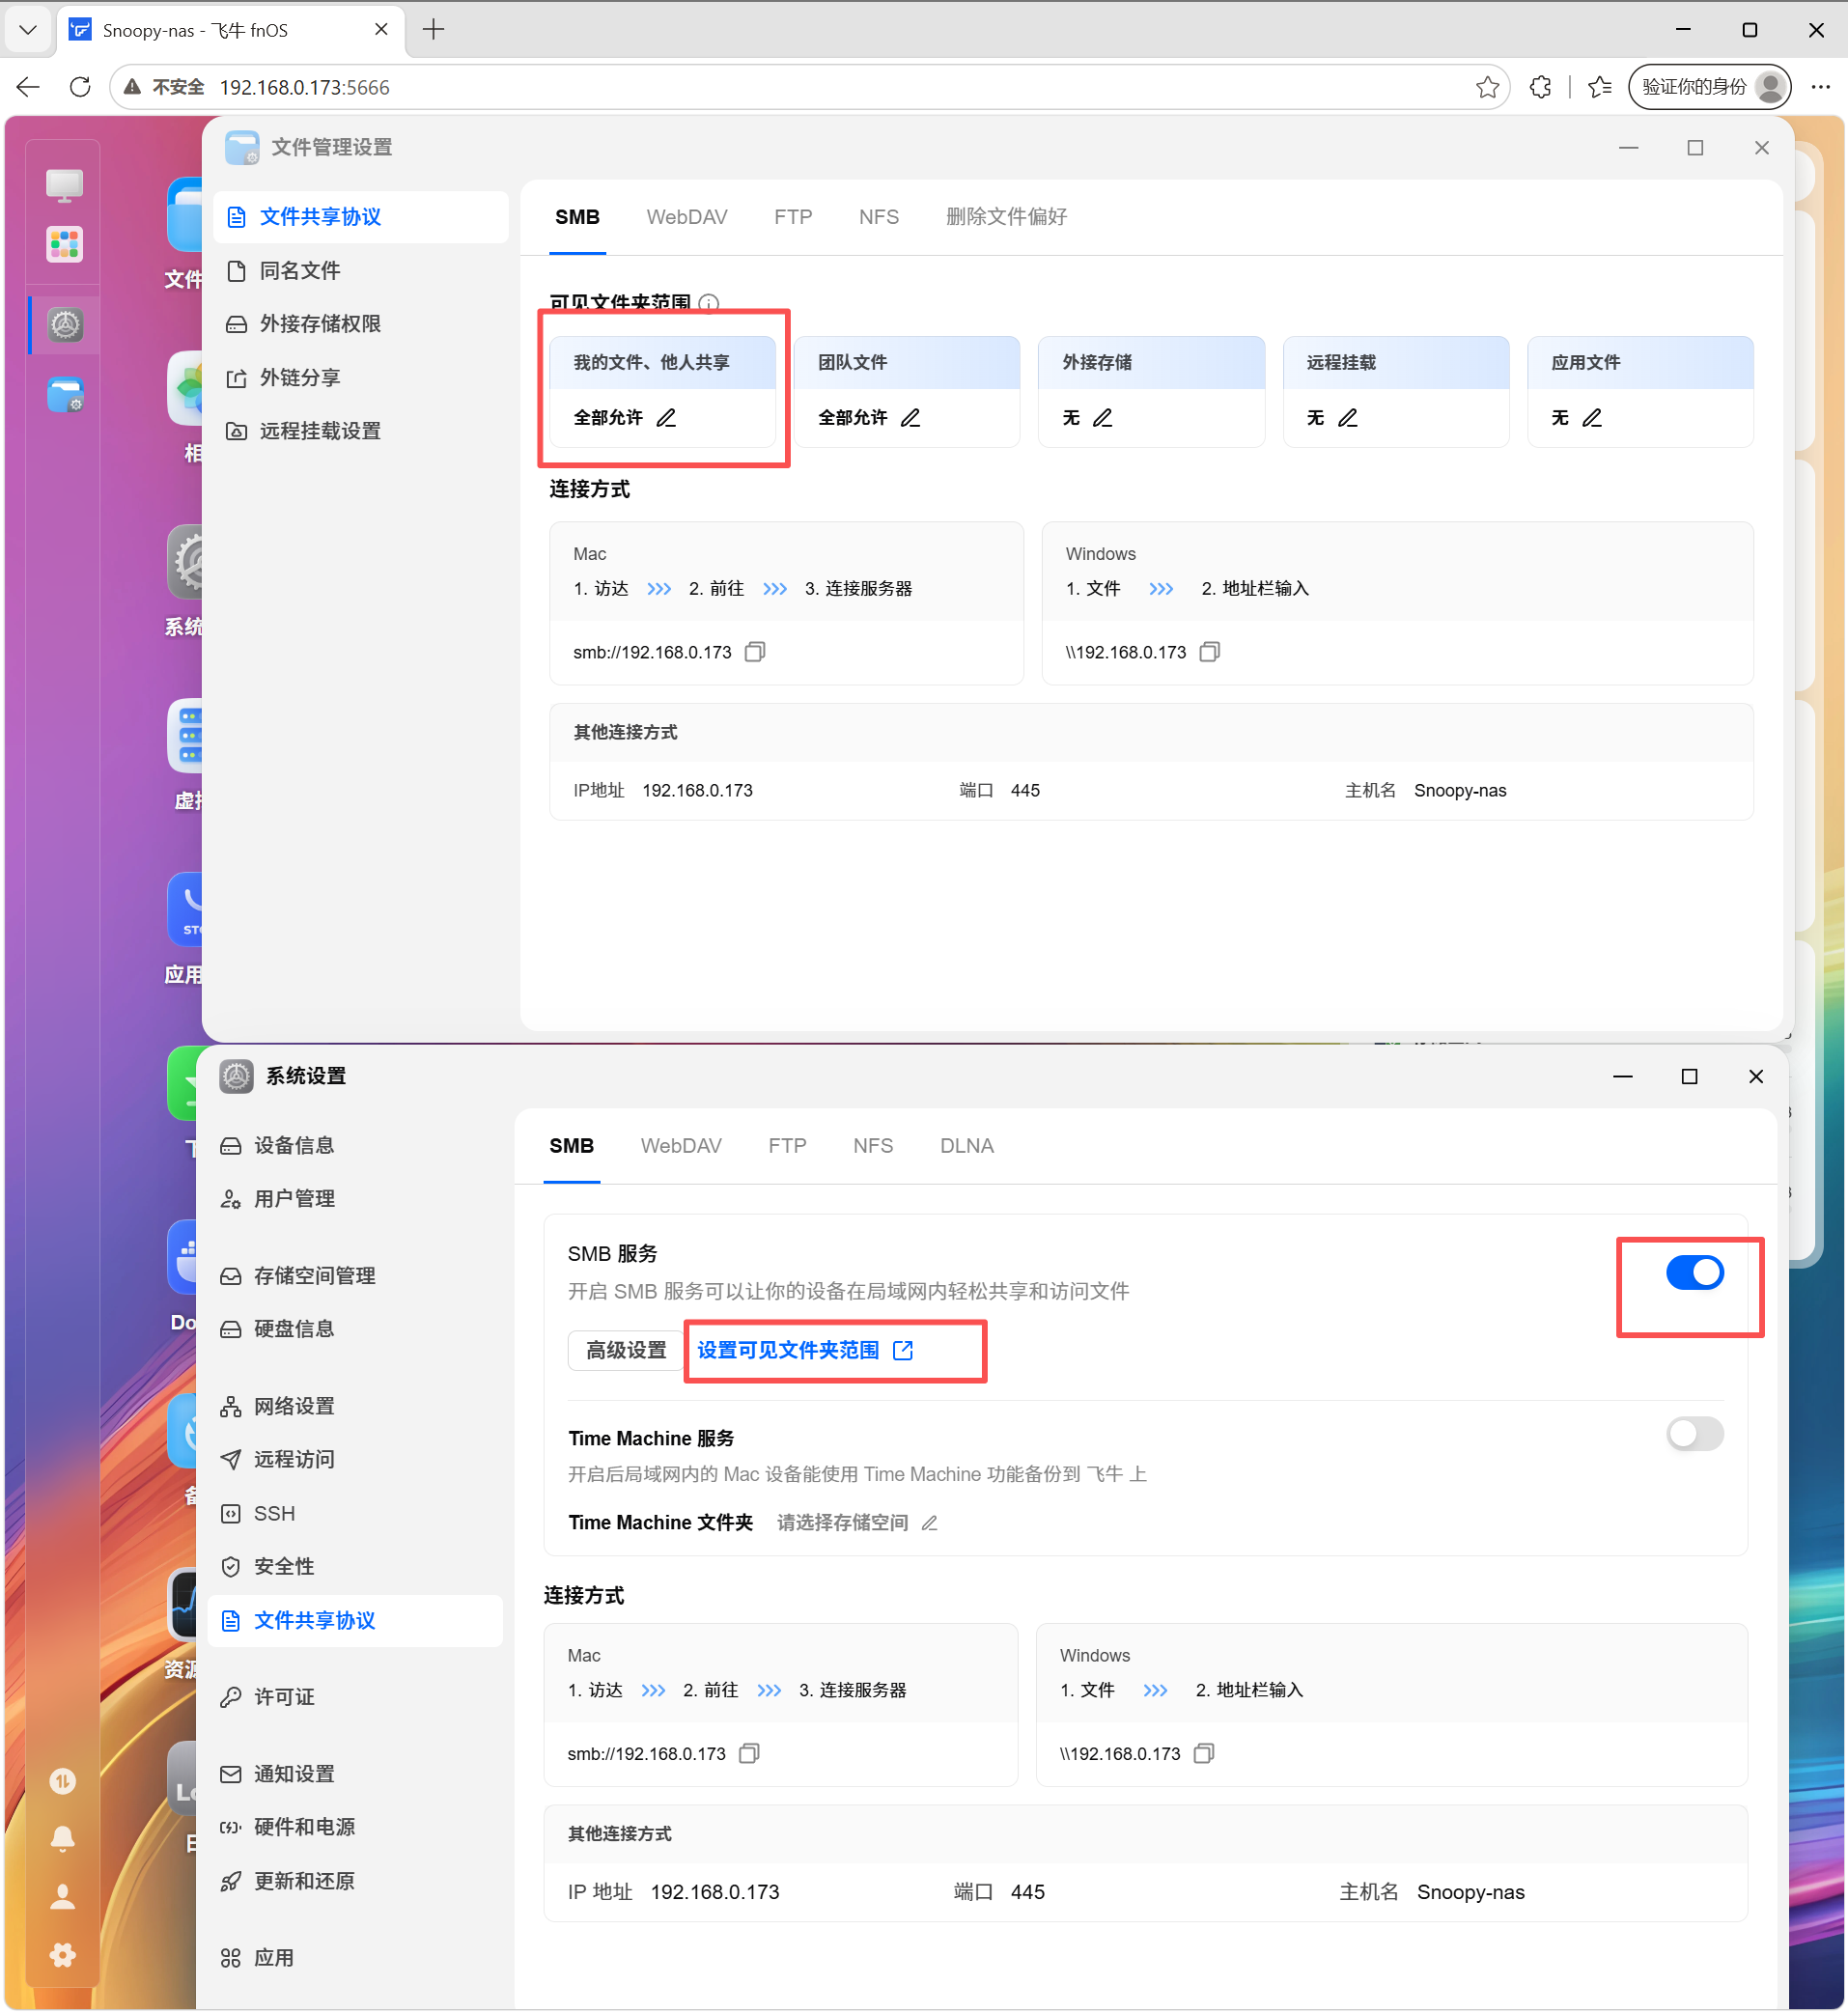
Task: Edit 远程挂载 permission pencil icon
Action: 1348,418
